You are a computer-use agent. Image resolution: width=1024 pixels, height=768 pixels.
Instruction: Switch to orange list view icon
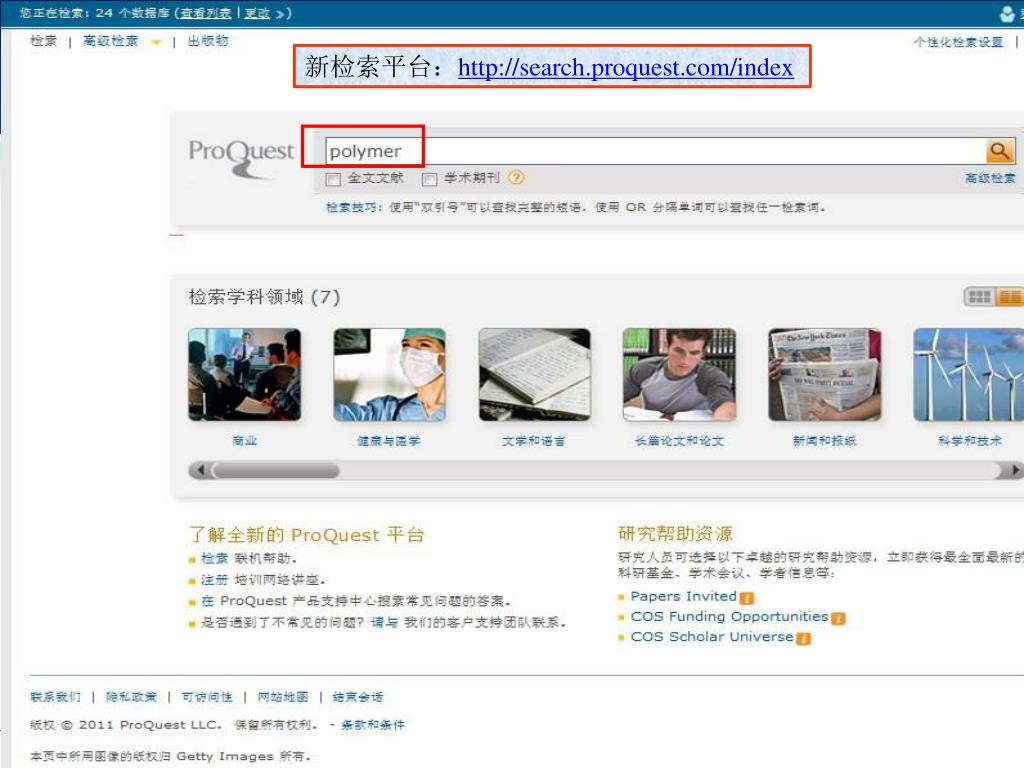pyautogui.click(x=1009, y=297)
